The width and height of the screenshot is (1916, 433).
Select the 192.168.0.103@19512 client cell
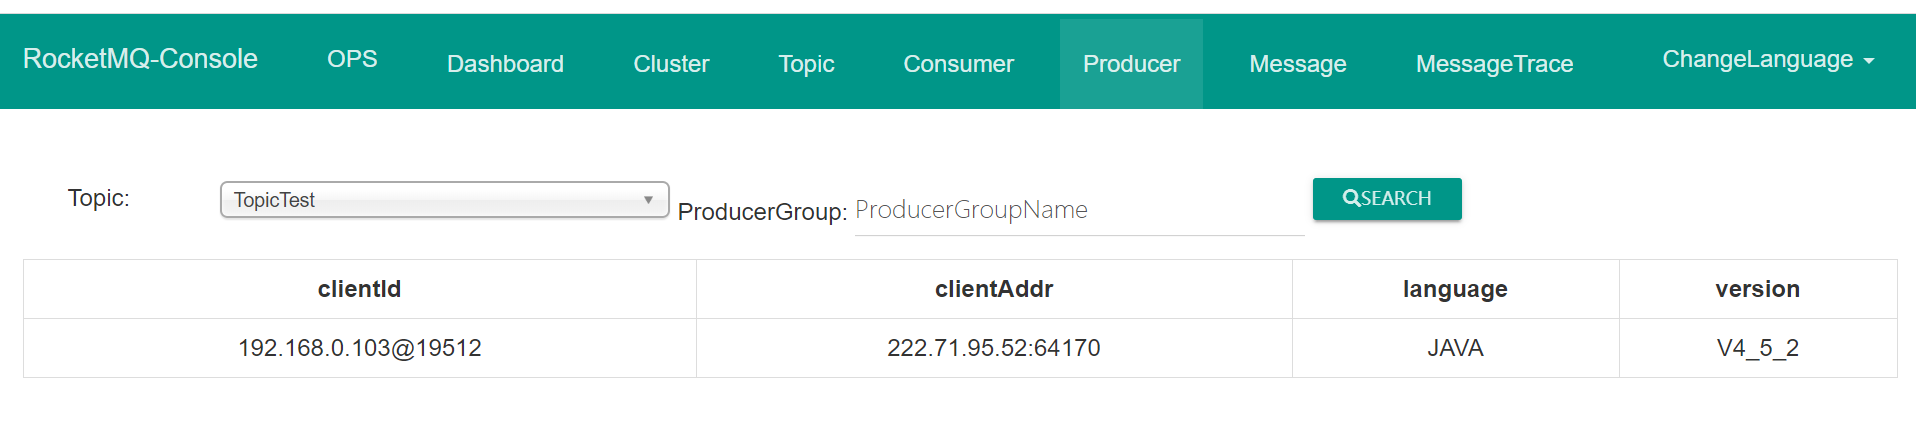pos(360,348)
